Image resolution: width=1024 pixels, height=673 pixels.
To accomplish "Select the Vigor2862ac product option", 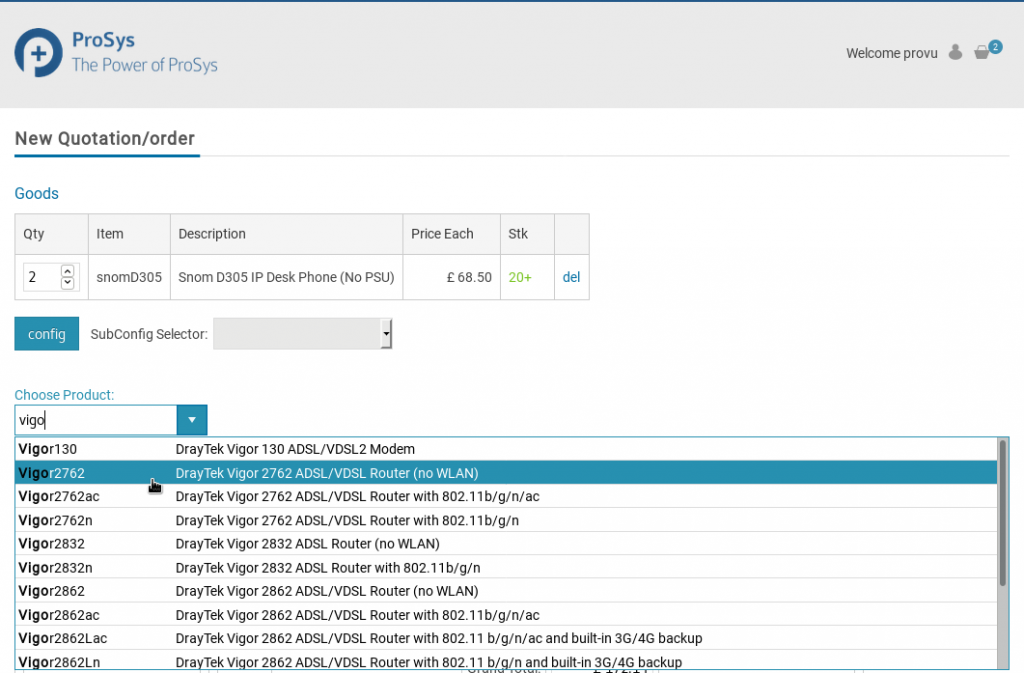I will pos(506,615).
